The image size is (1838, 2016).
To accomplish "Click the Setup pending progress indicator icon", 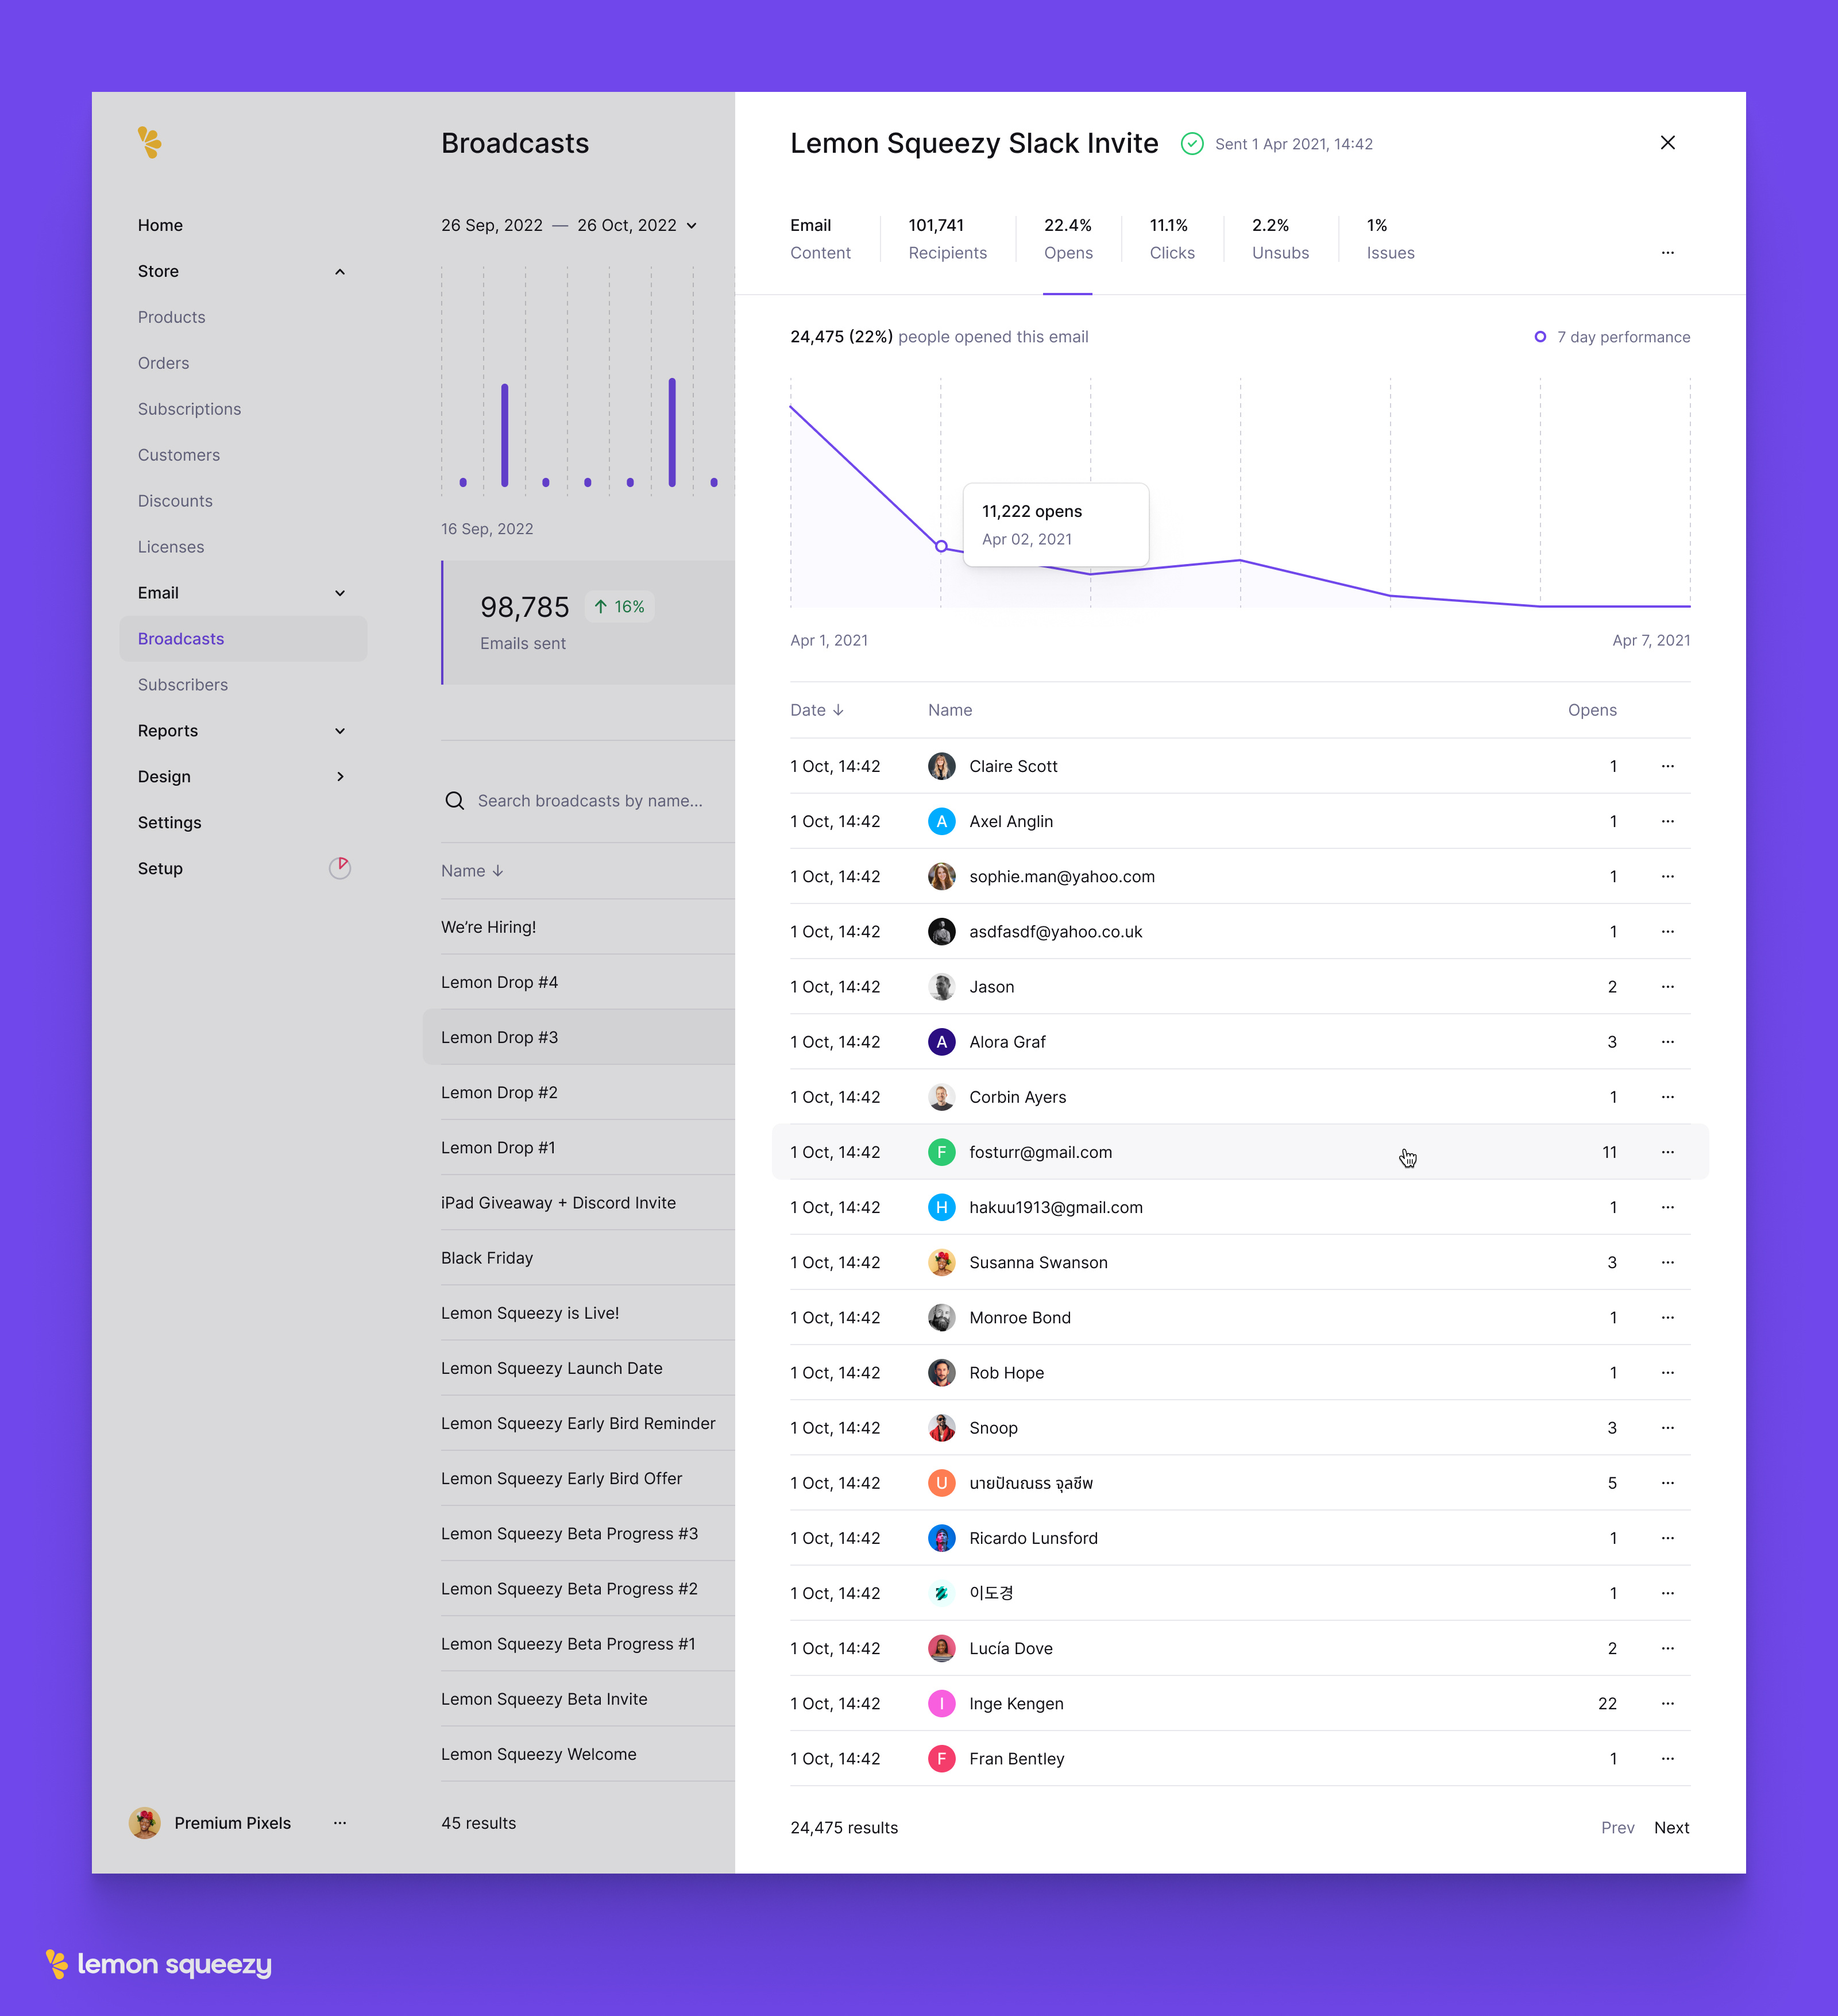I will (340, 868).
